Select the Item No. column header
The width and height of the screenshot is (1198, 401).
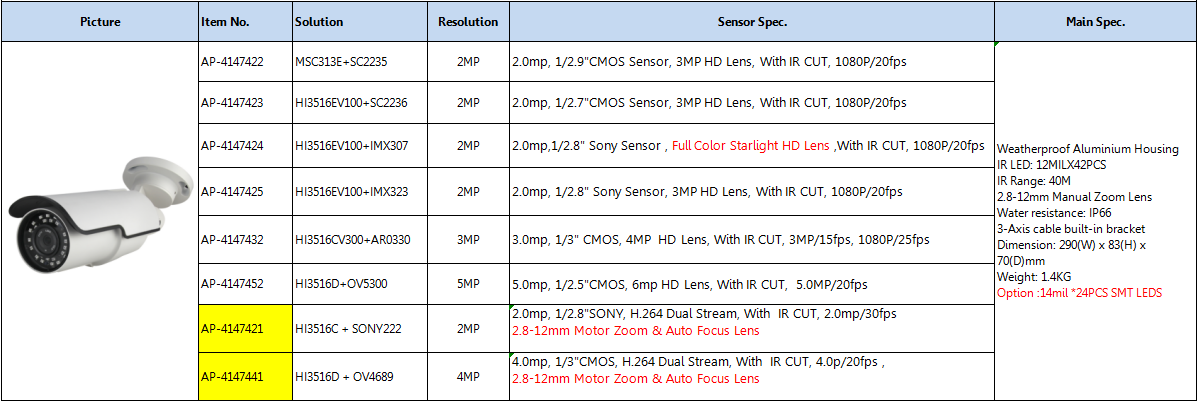[x=246, y=22]
